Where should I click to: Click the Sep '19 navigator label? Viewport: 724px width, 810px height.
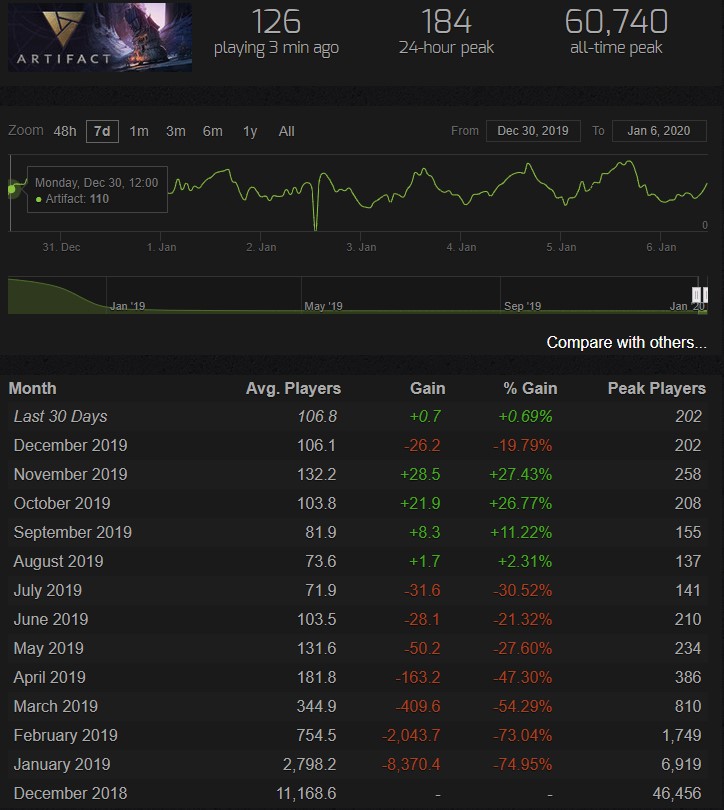(523, 306)
